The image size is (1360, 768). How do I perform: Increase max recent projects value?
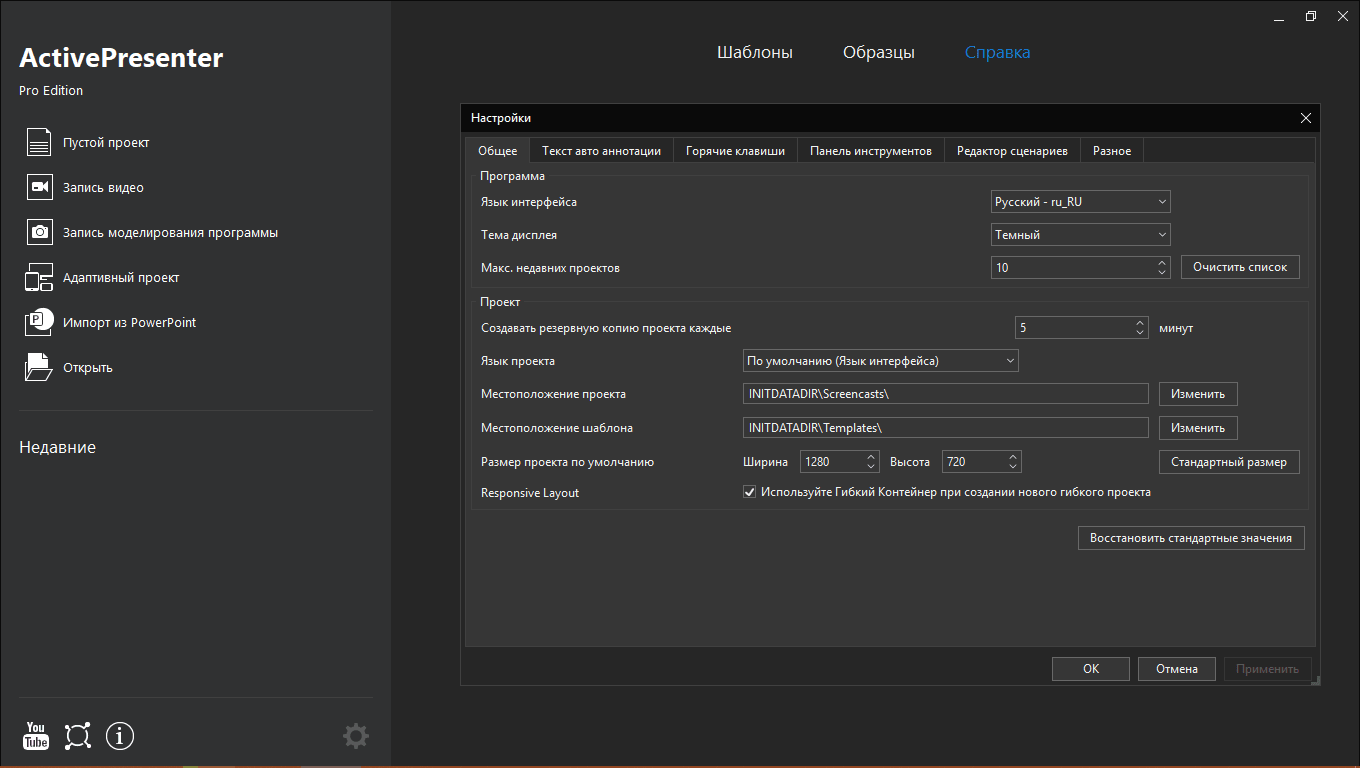coord(1162,262)
